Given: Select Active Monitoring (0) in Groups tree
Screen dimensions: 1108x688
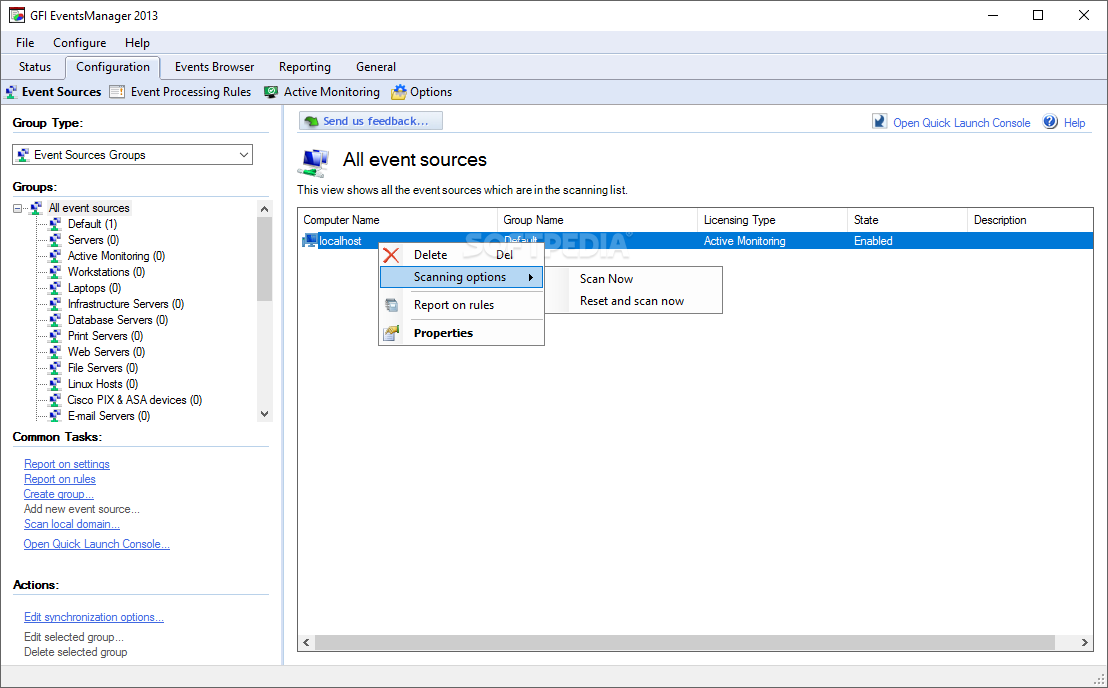Looking at the screenshot, I should [117, 256].
